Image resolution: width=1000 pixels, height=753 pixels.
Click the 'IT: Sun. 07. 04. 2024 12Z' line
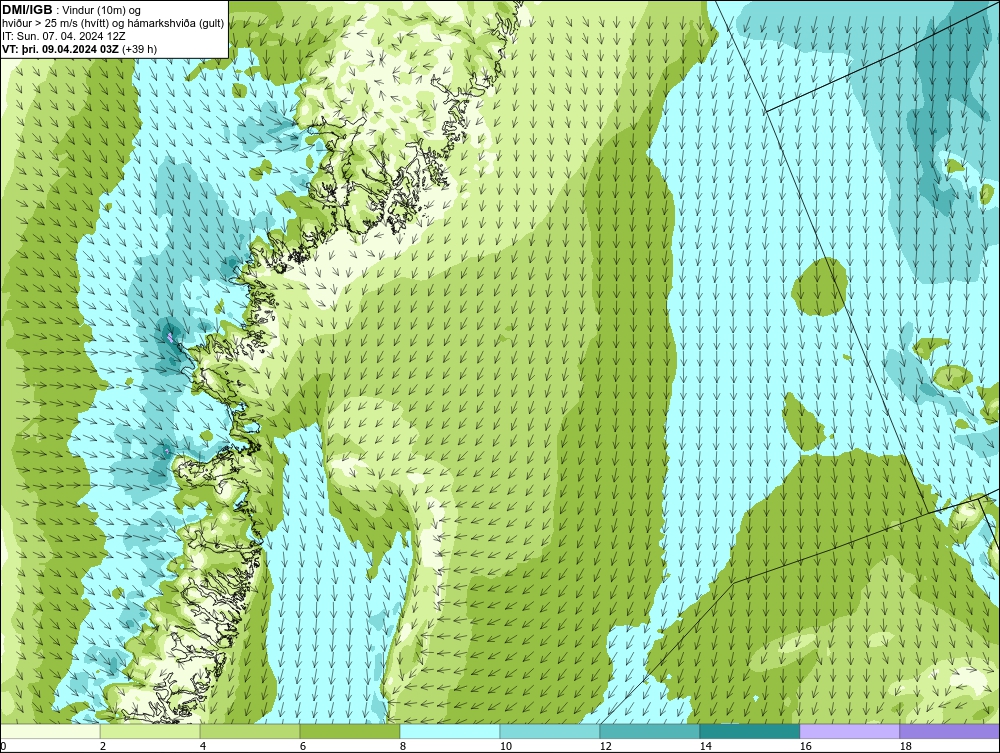(x=64, y=36)
